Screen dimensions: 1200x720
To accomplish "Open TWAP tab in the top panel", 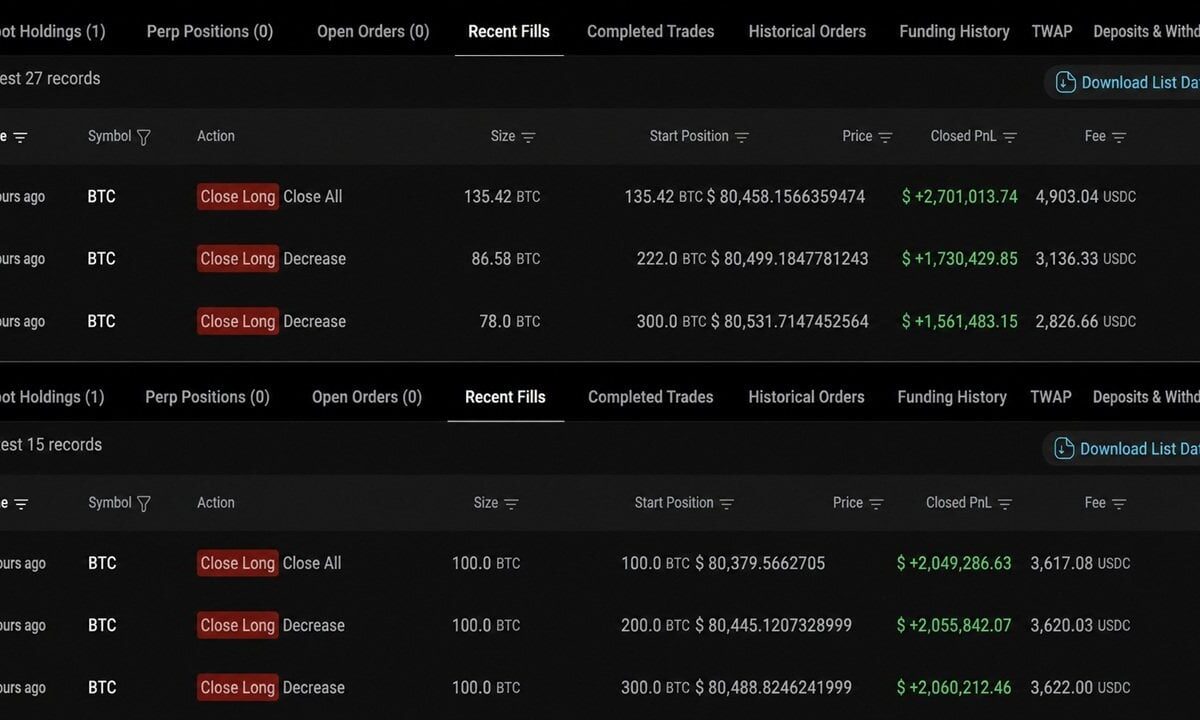I will point(1052,31).
